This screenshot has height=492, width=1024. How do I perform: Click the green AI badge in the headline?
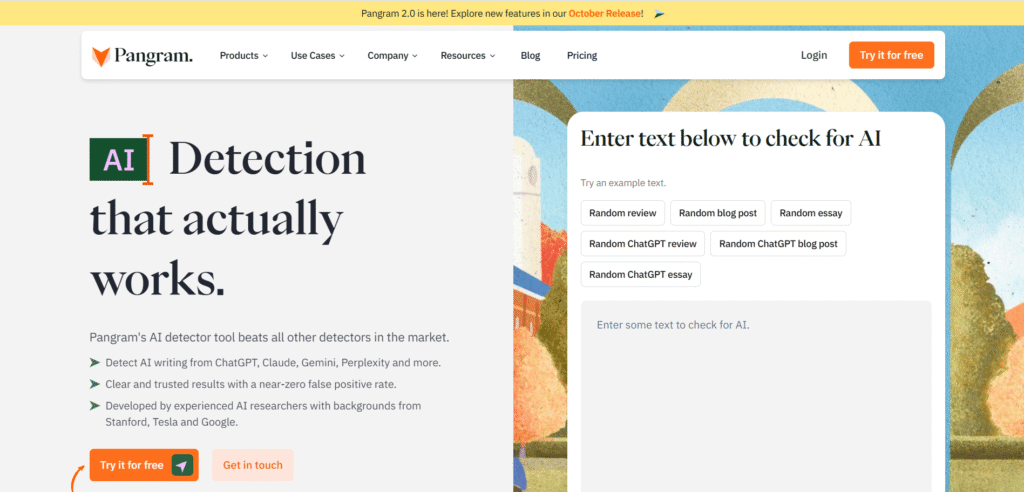(x=119, y=160)
